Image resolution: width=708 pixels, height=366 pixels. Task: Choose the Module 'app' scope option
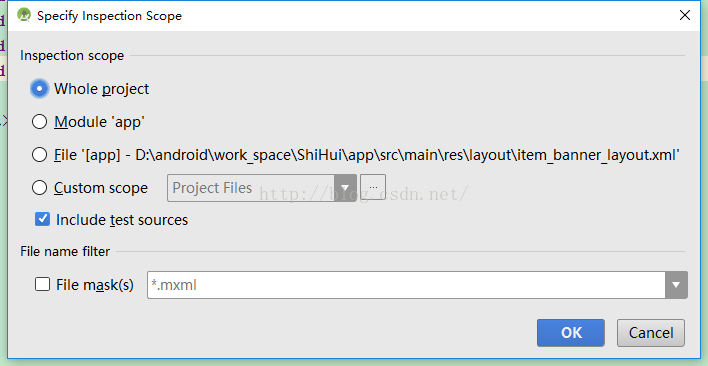point(39,122)
